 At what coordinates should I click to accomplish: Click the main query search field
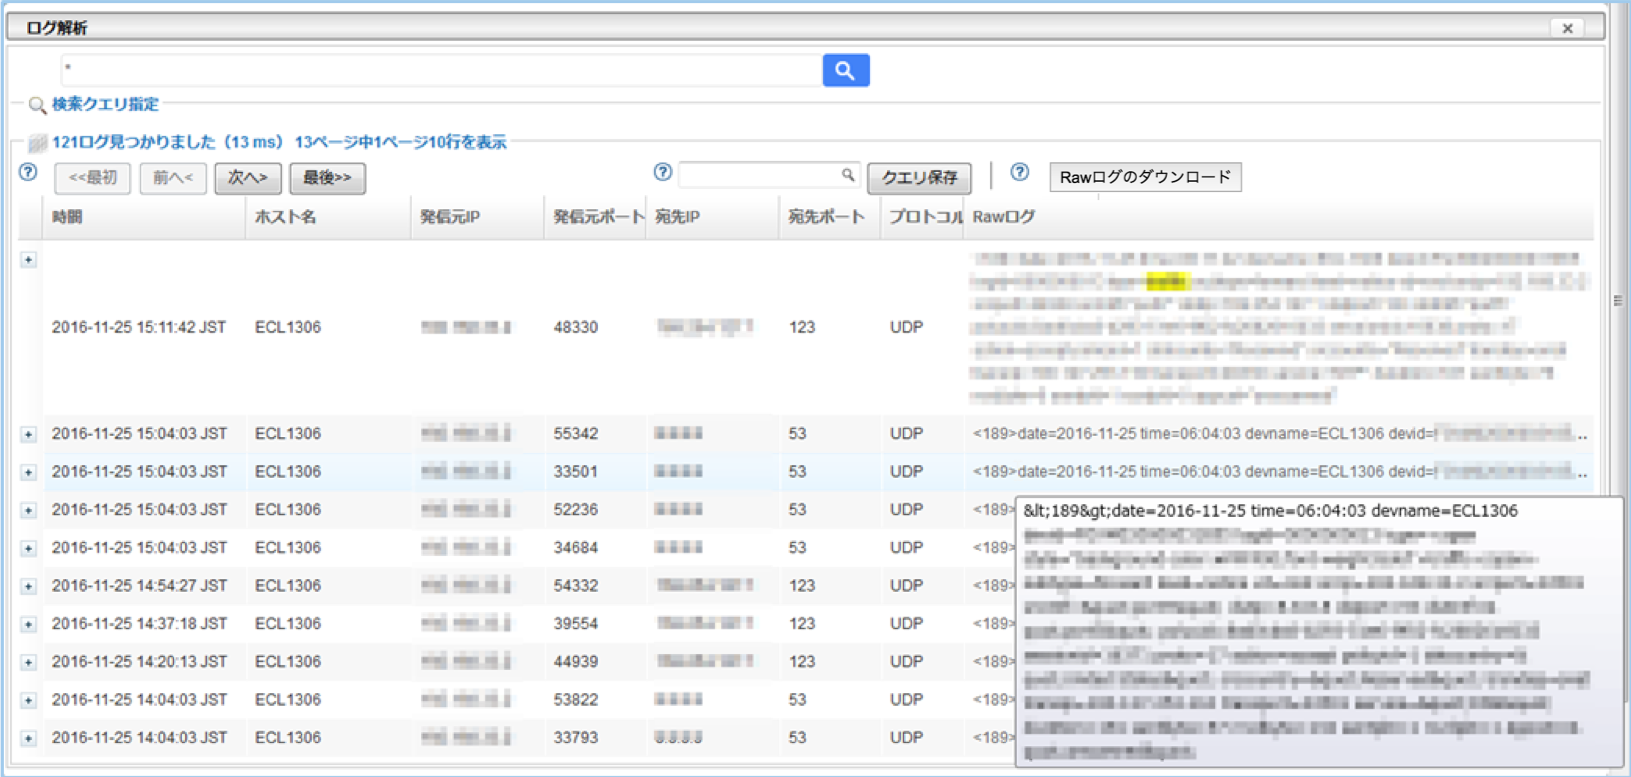[x=440, y=70]
